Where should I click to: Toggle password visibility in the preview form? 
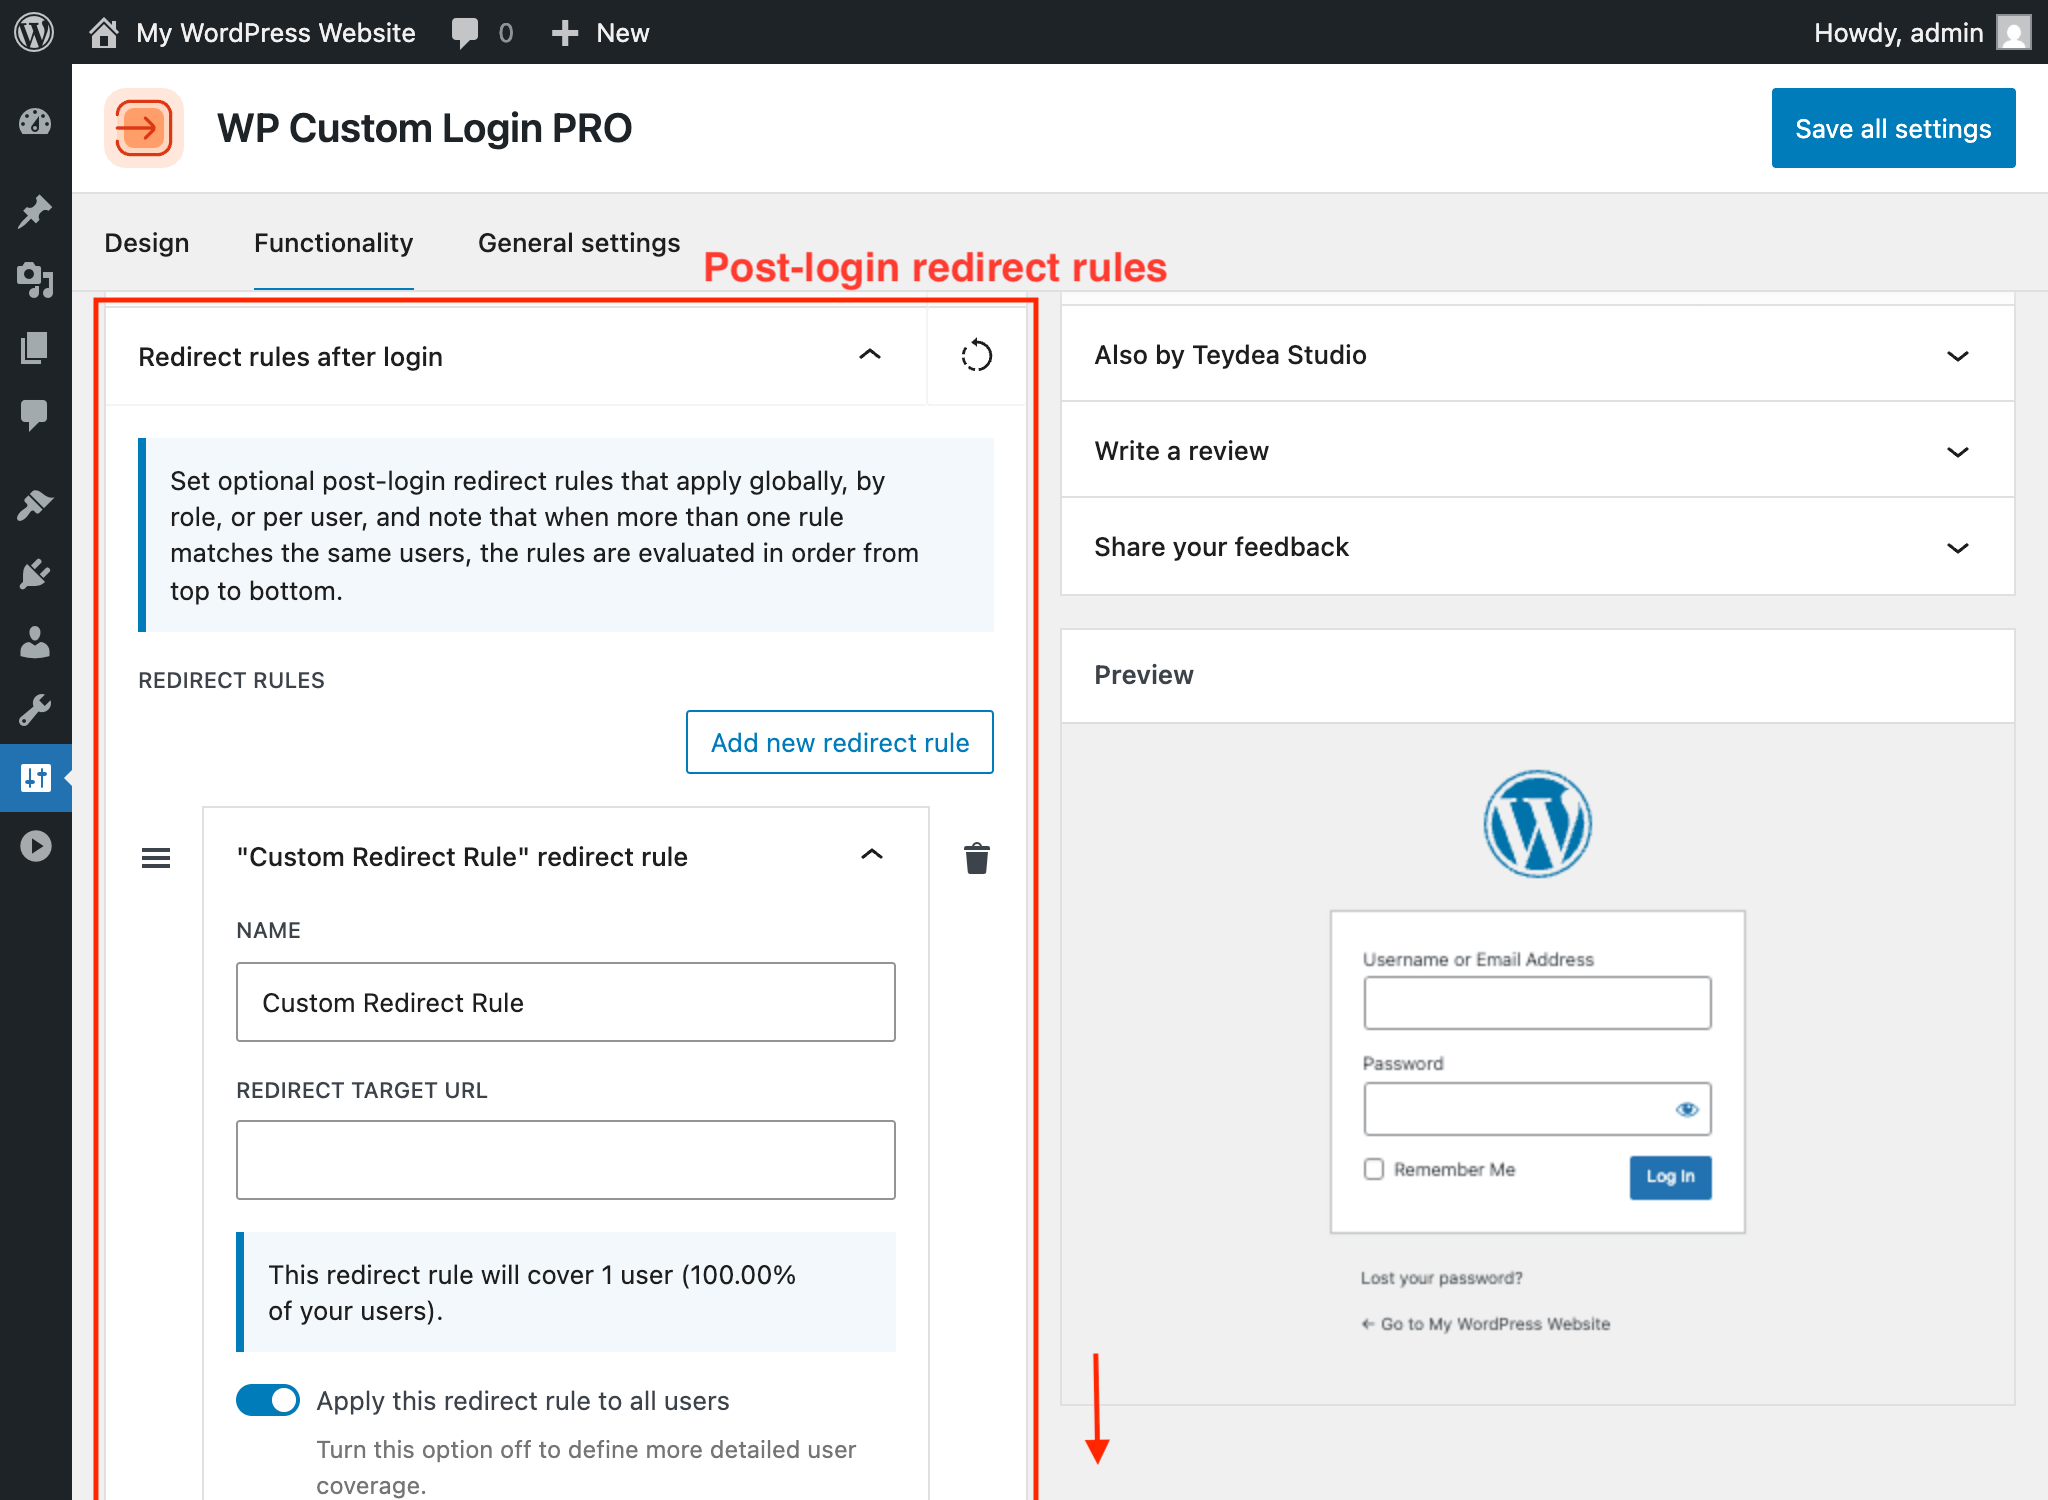point(1690,1107)
